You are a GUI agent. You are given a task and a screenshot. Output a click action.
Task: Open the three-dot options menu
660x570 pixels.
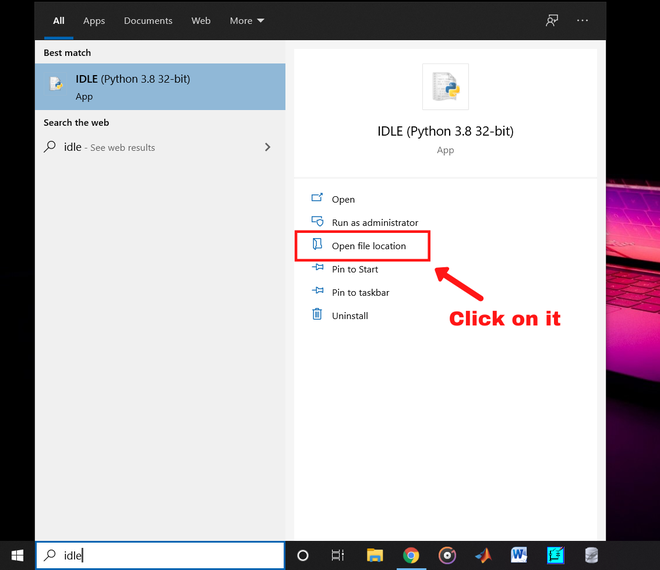tap(582, 20)
